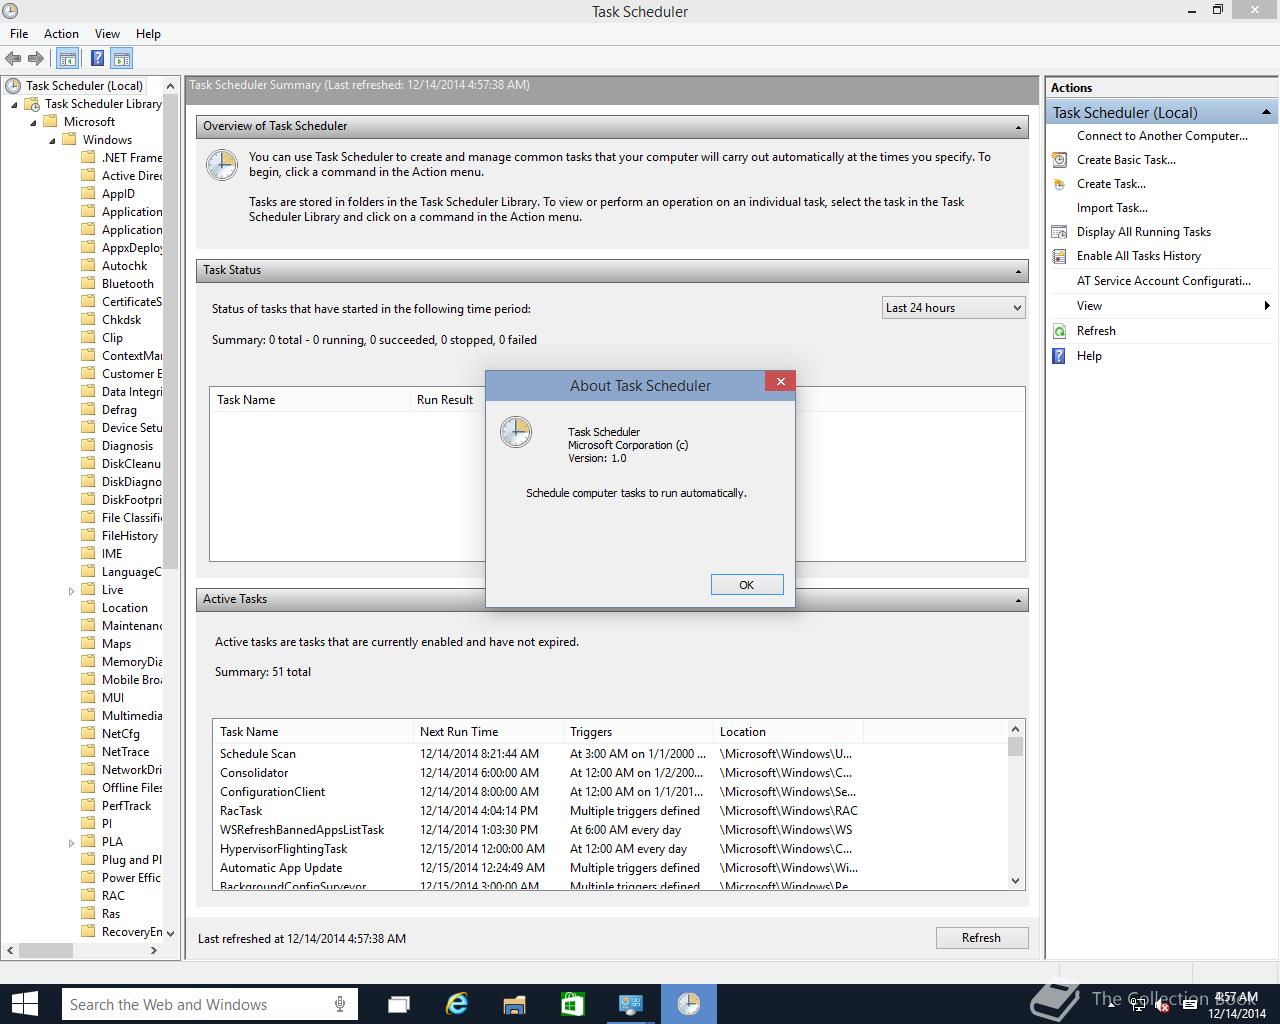Click the Back arrow toolbar icon
The width and height of the screenshot is (1280, 1024).
tap(14, 59)
